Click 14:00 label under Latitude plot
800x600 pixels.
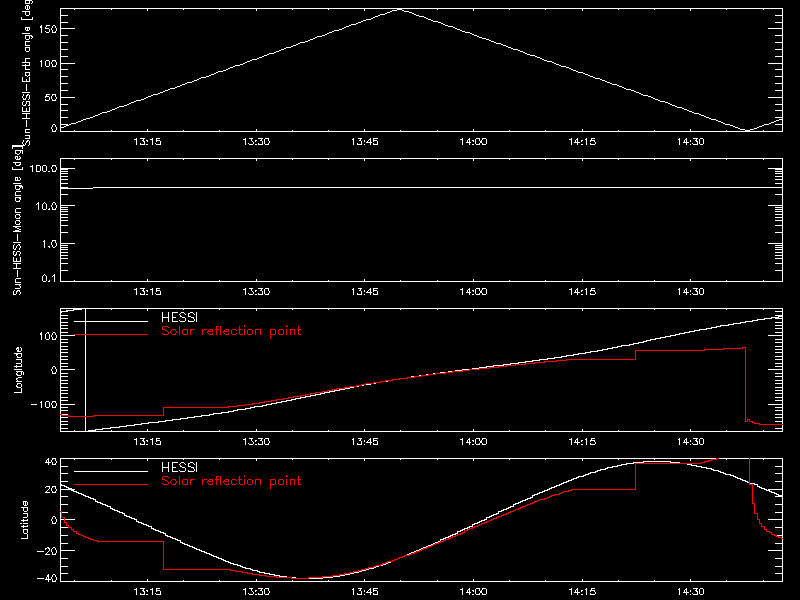tap(473, 592)
